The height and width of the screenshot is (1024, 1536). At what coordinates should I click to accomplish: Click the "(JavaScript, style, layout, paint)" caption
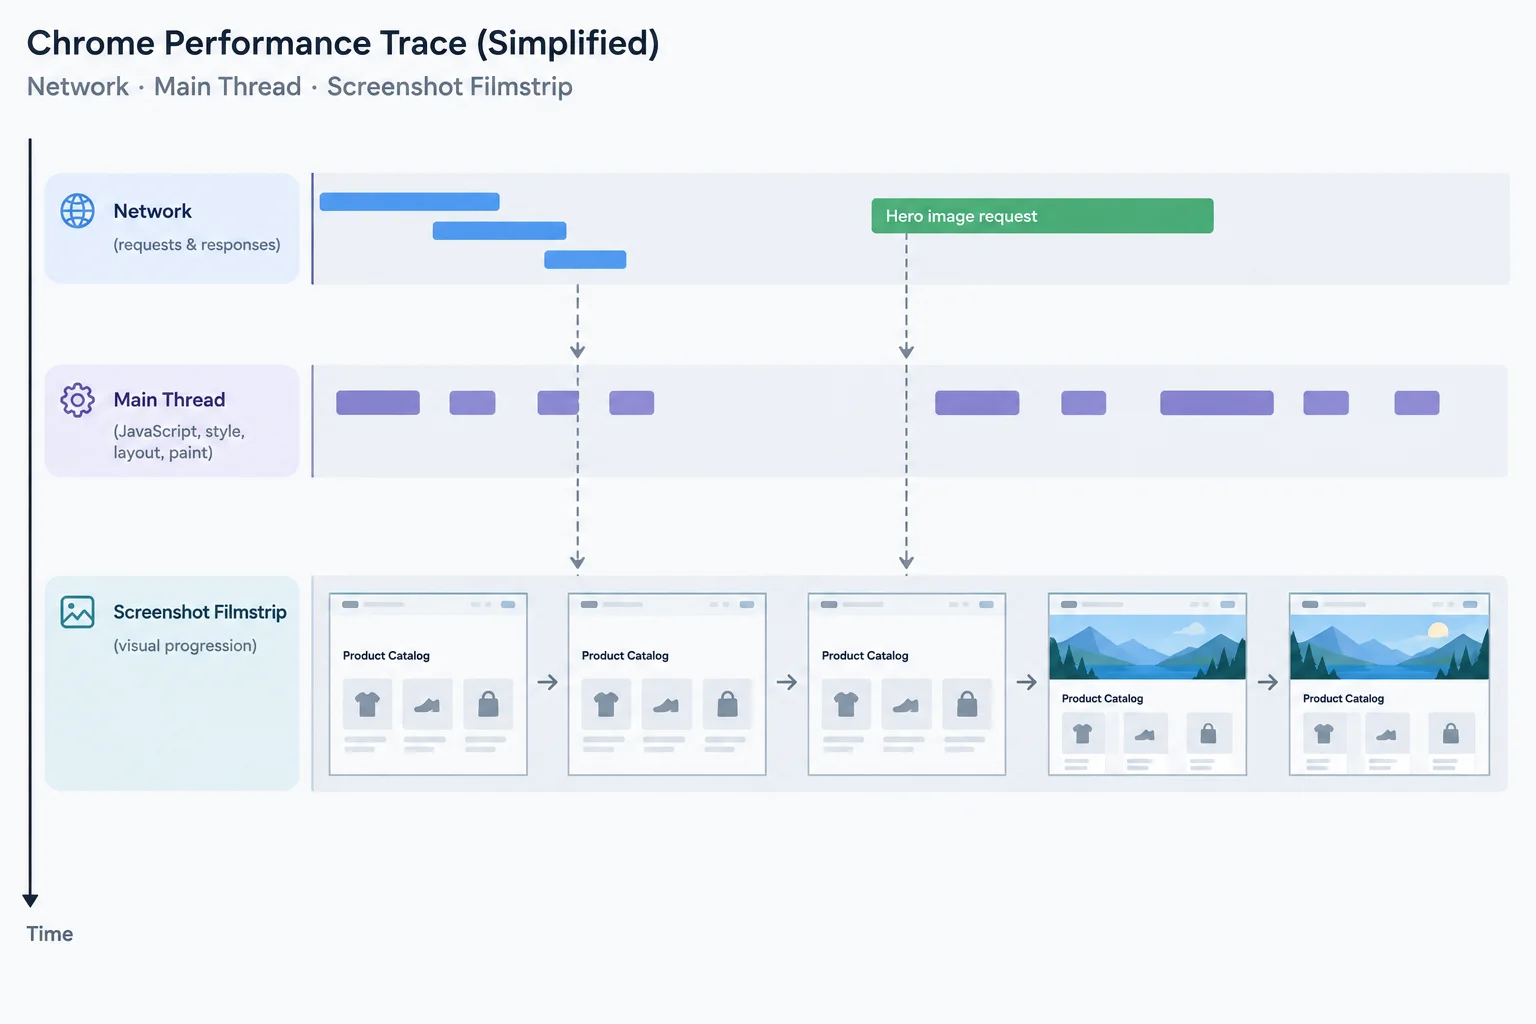(x=179, y=442)
